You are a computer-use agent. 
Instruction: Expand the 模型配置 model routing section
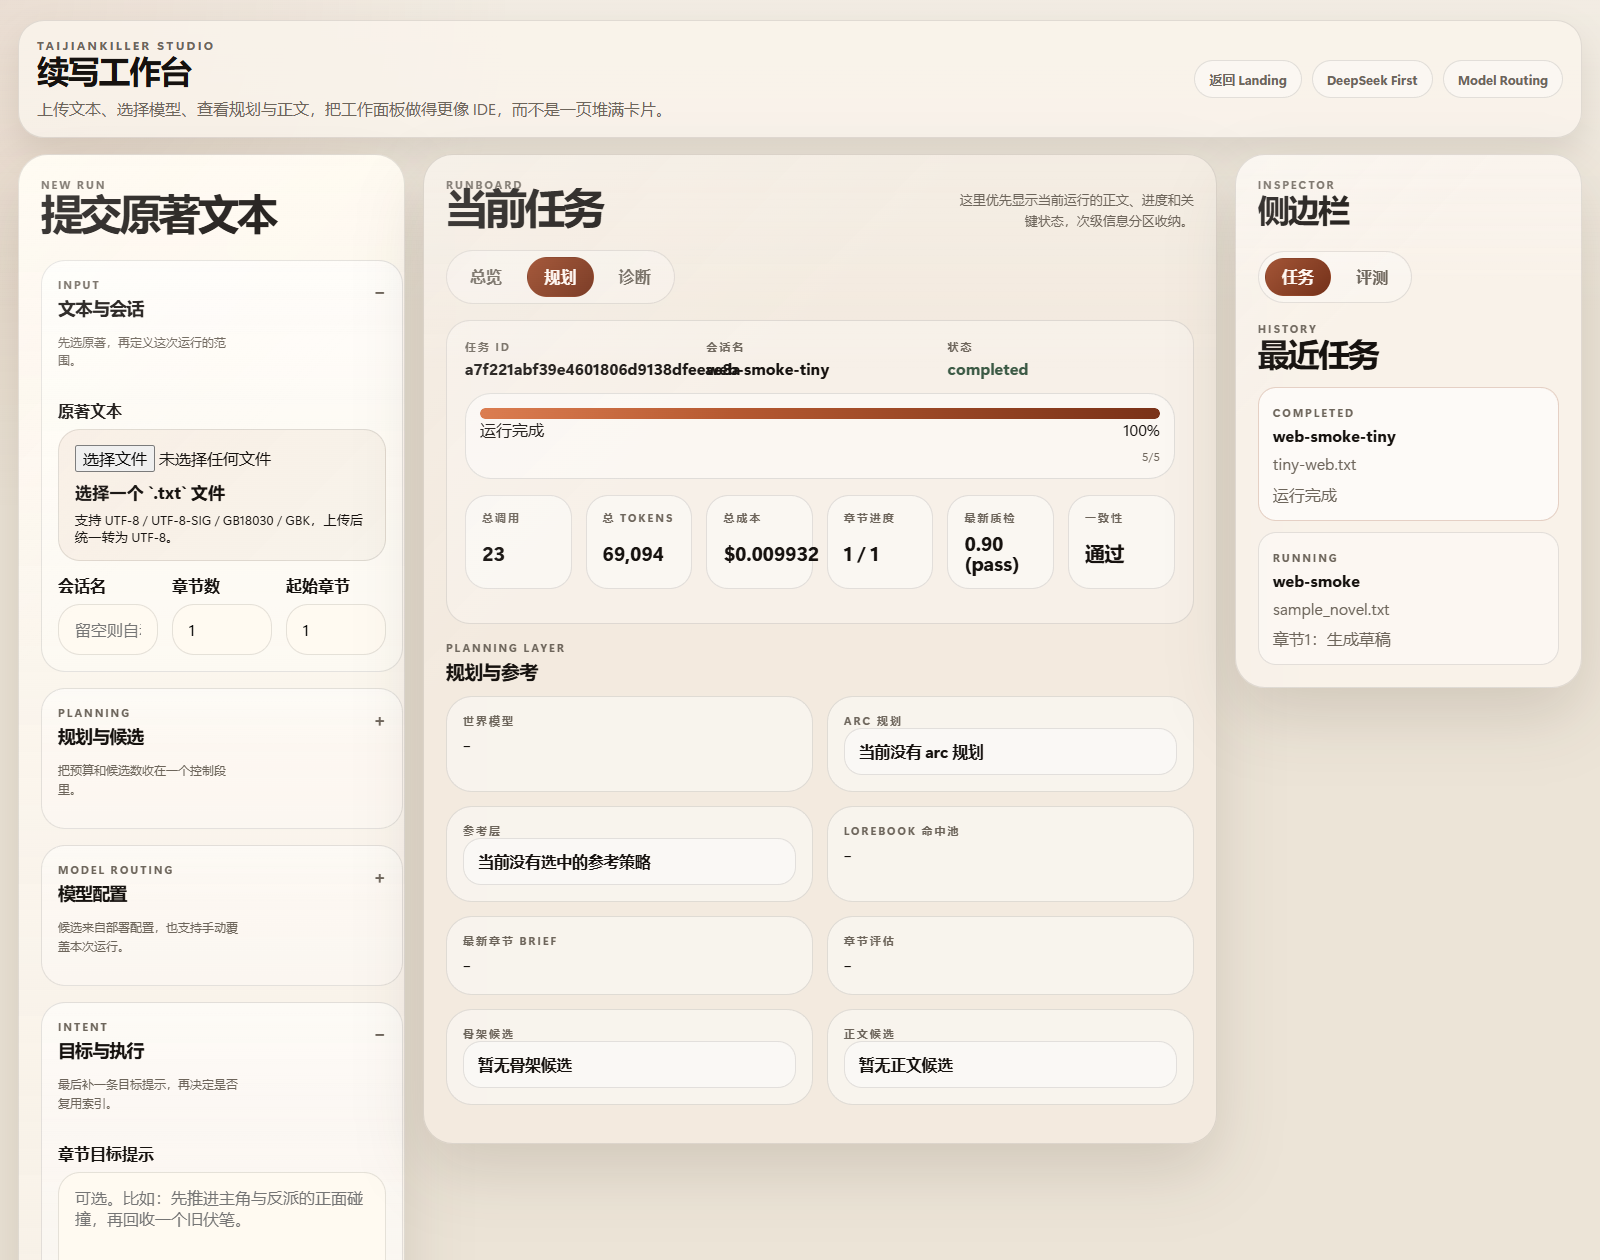380,878
